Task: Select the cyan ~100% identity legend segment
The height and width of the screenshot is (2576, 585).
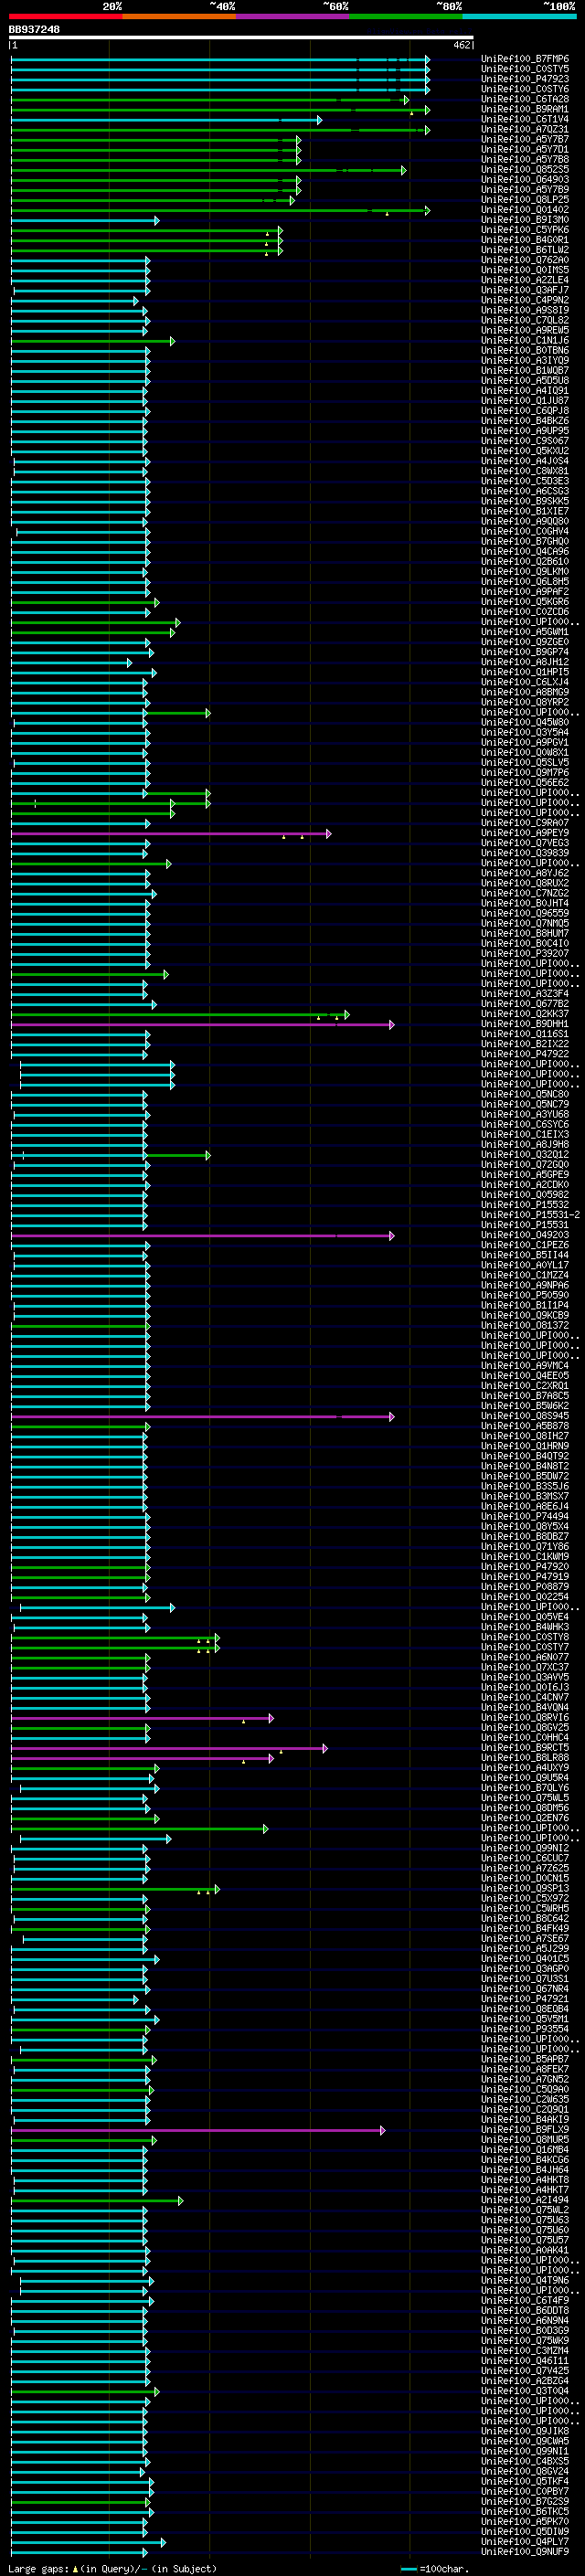Action: (519, 16)
